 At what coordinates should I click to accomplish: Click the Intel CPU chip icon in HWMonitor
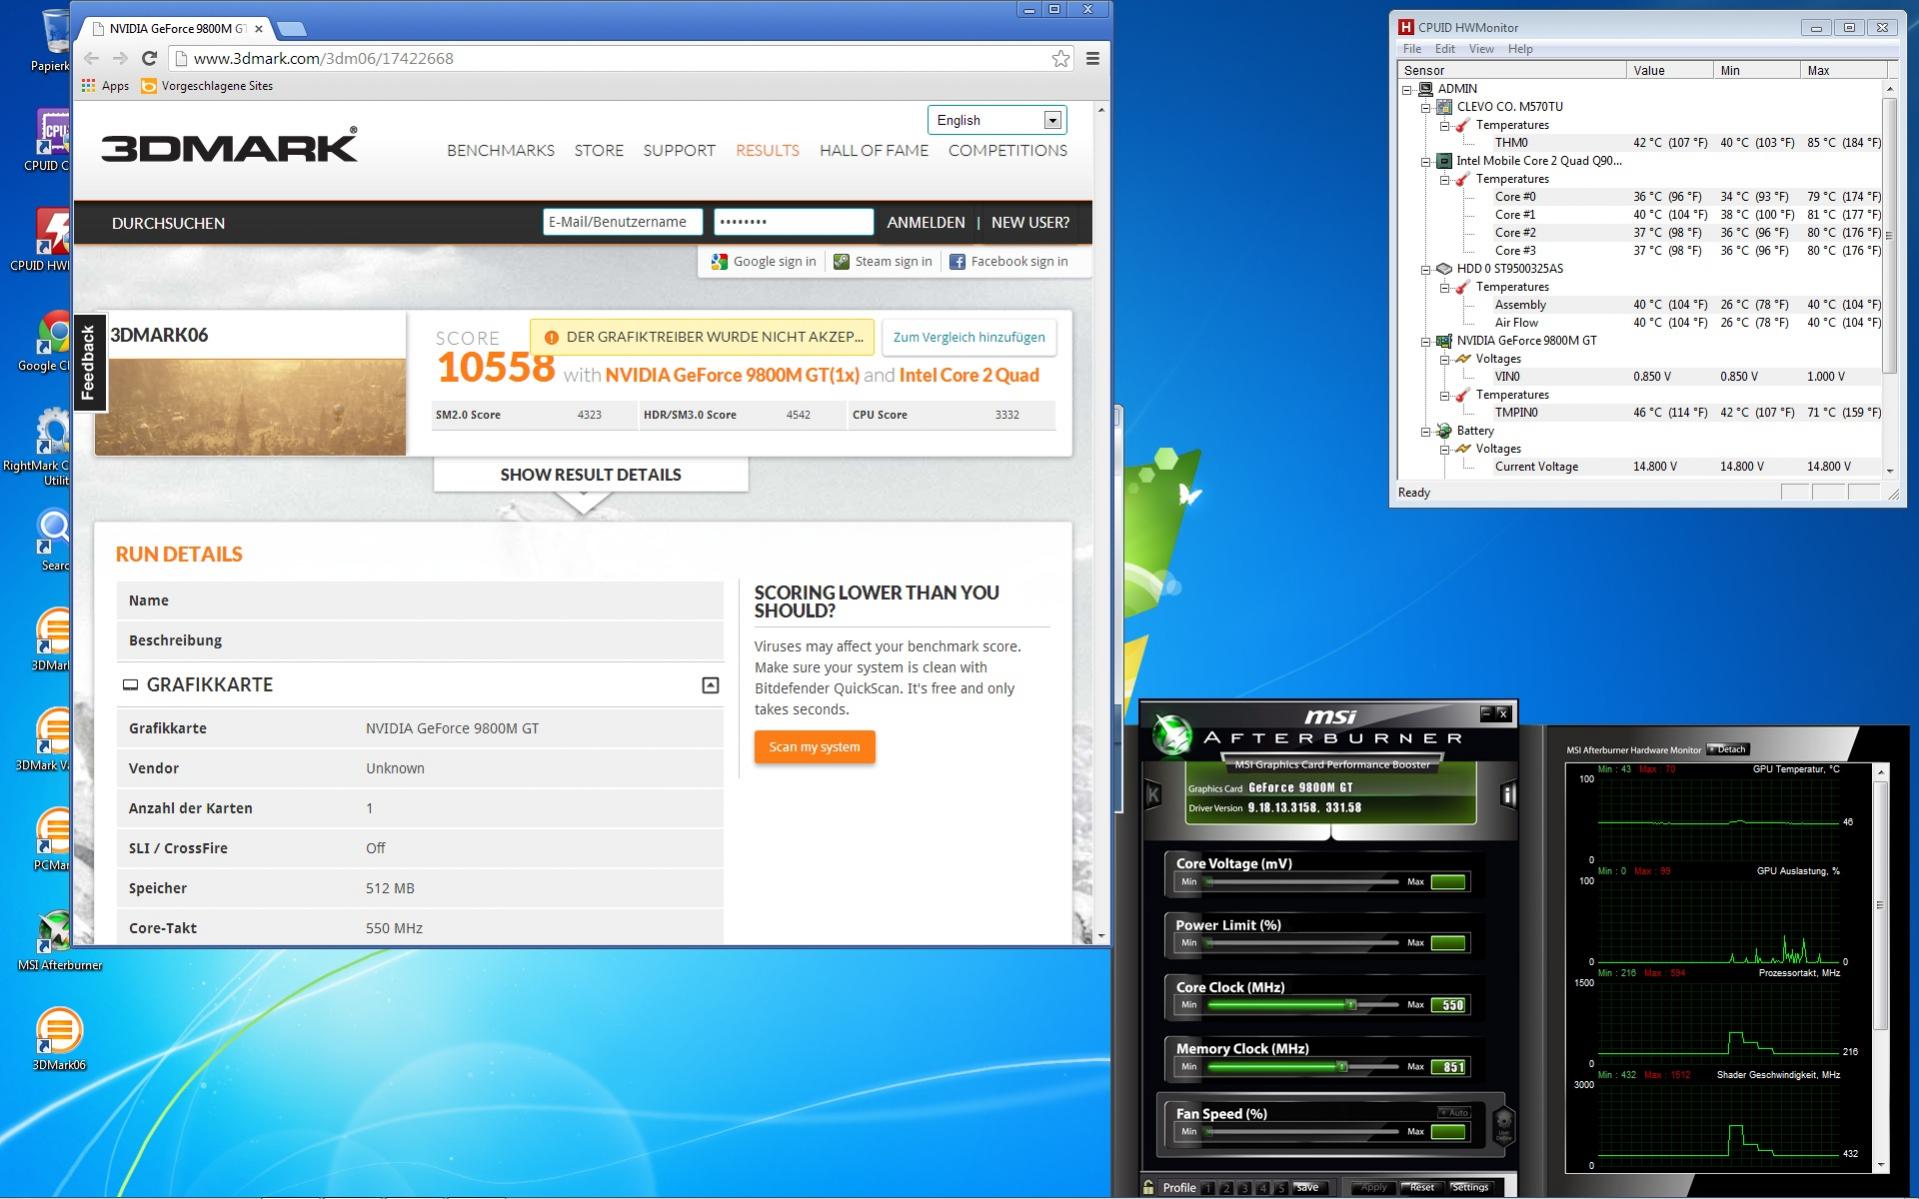[1444, 161]
